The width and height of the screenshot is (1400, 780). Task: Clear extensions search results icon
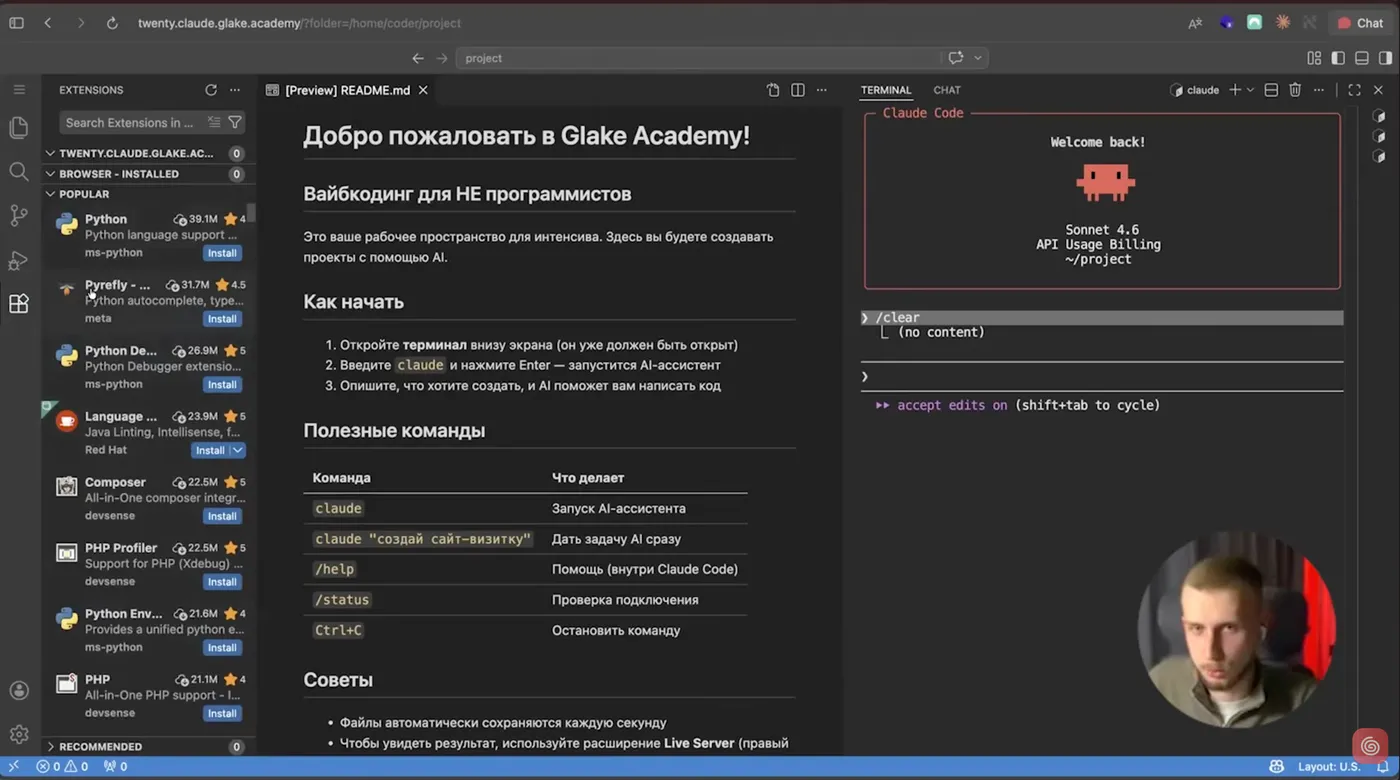tap(214, 122)
